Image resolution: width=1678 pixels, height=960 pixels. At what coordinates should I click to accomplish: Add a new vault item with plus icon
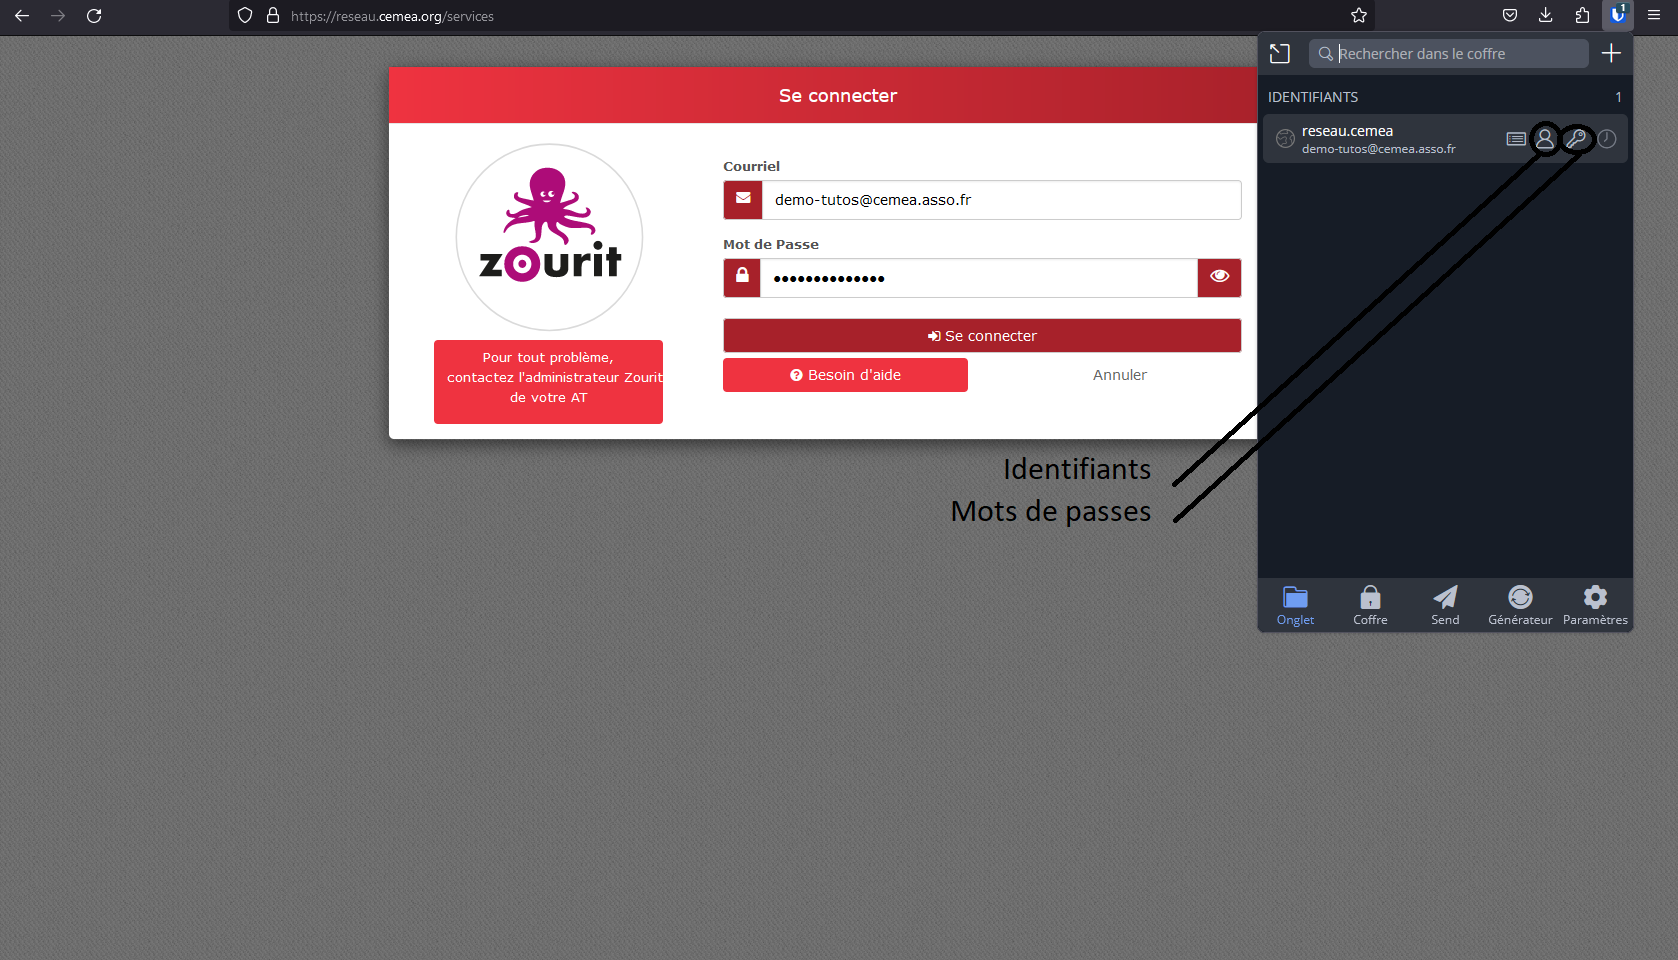(1611, 54)
